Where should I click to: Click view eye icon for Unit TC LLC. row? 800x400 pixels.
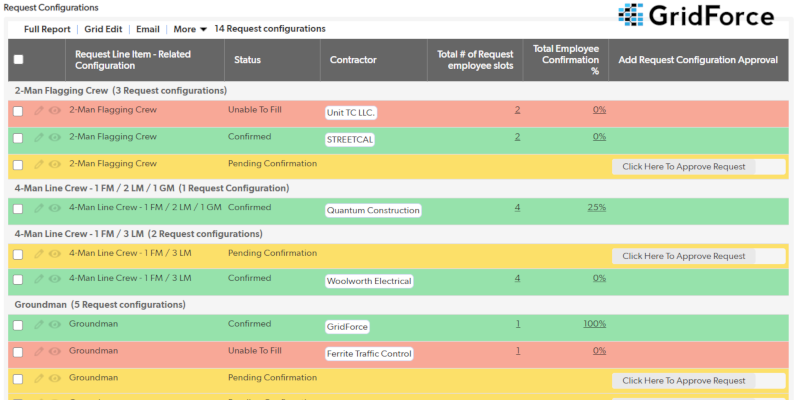click(x=55, y=110)
